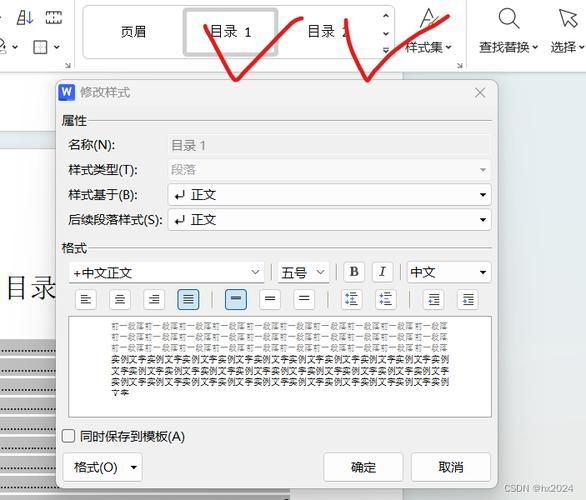The height and width of the screenshot is (500, 586).
Task: Toggle Bold formatting button
Action: tap(354, 272)
